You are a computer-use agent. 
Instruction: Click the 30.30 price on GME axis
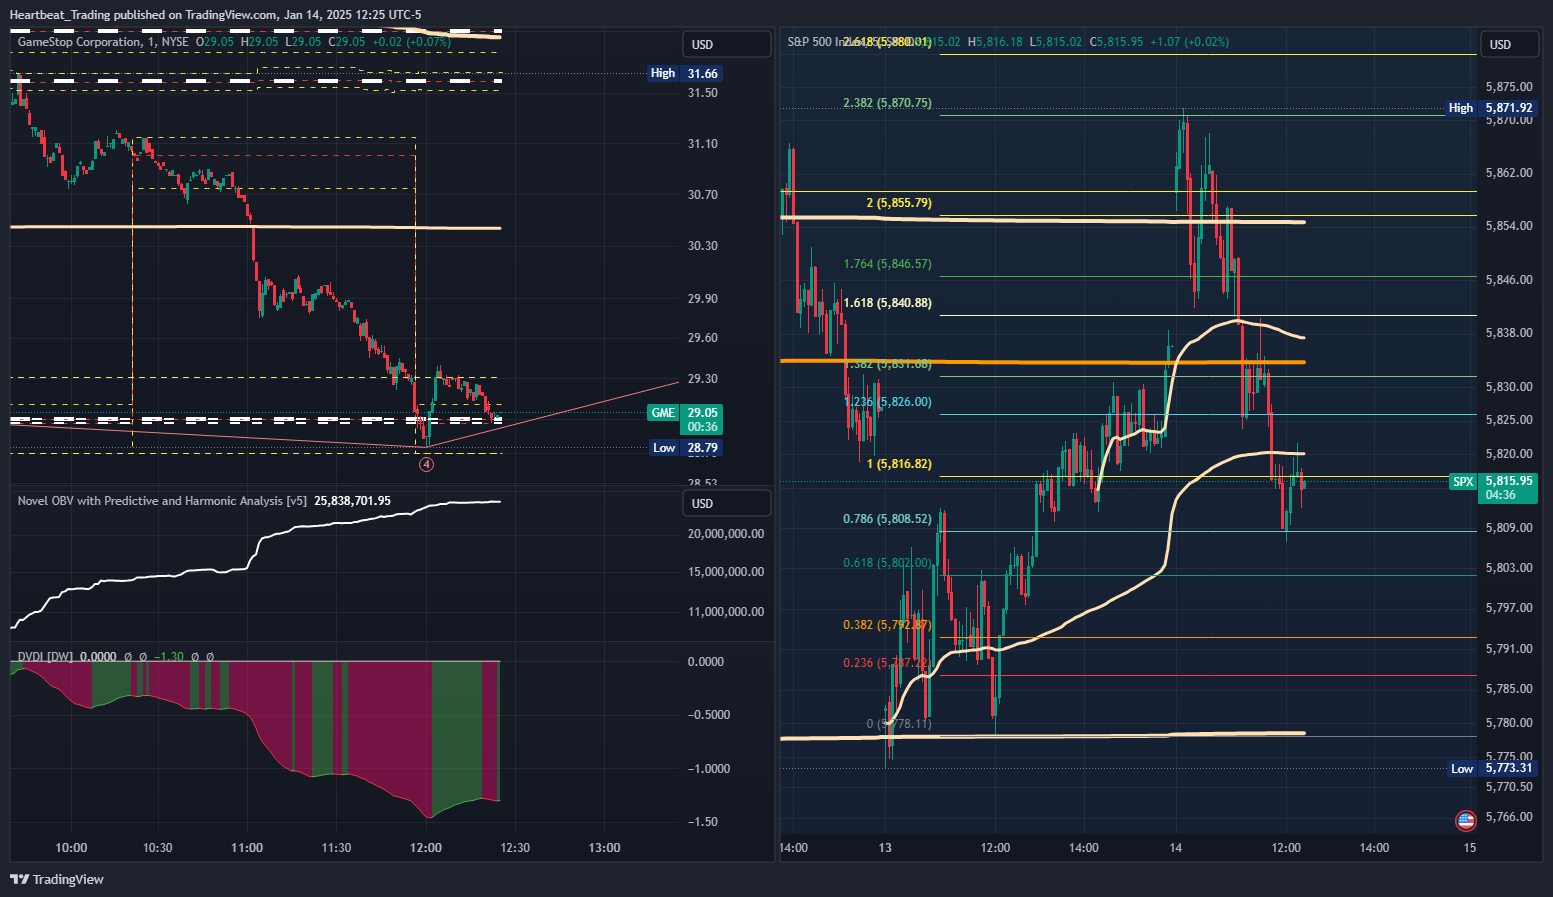pyautogui.click(x=703, y=246)
